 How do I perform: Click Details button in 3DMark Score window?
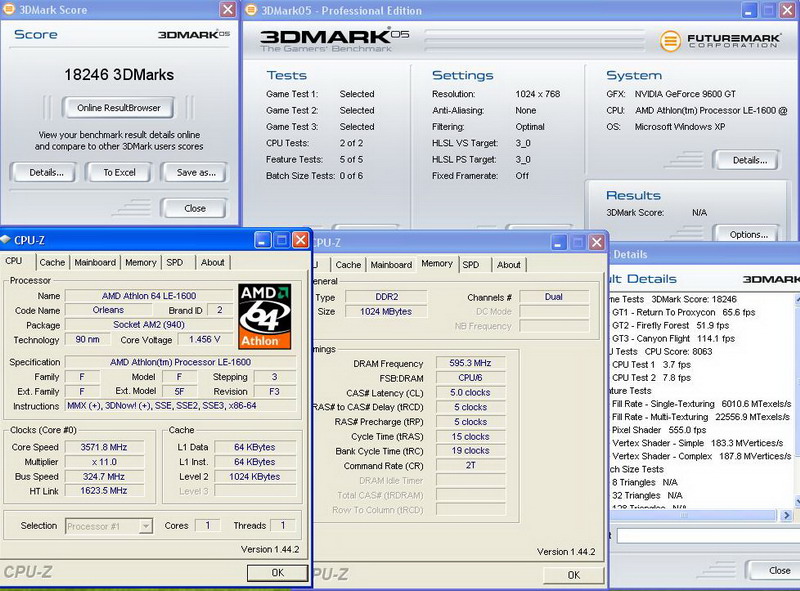pyautogui.click(x=46, y=173)
